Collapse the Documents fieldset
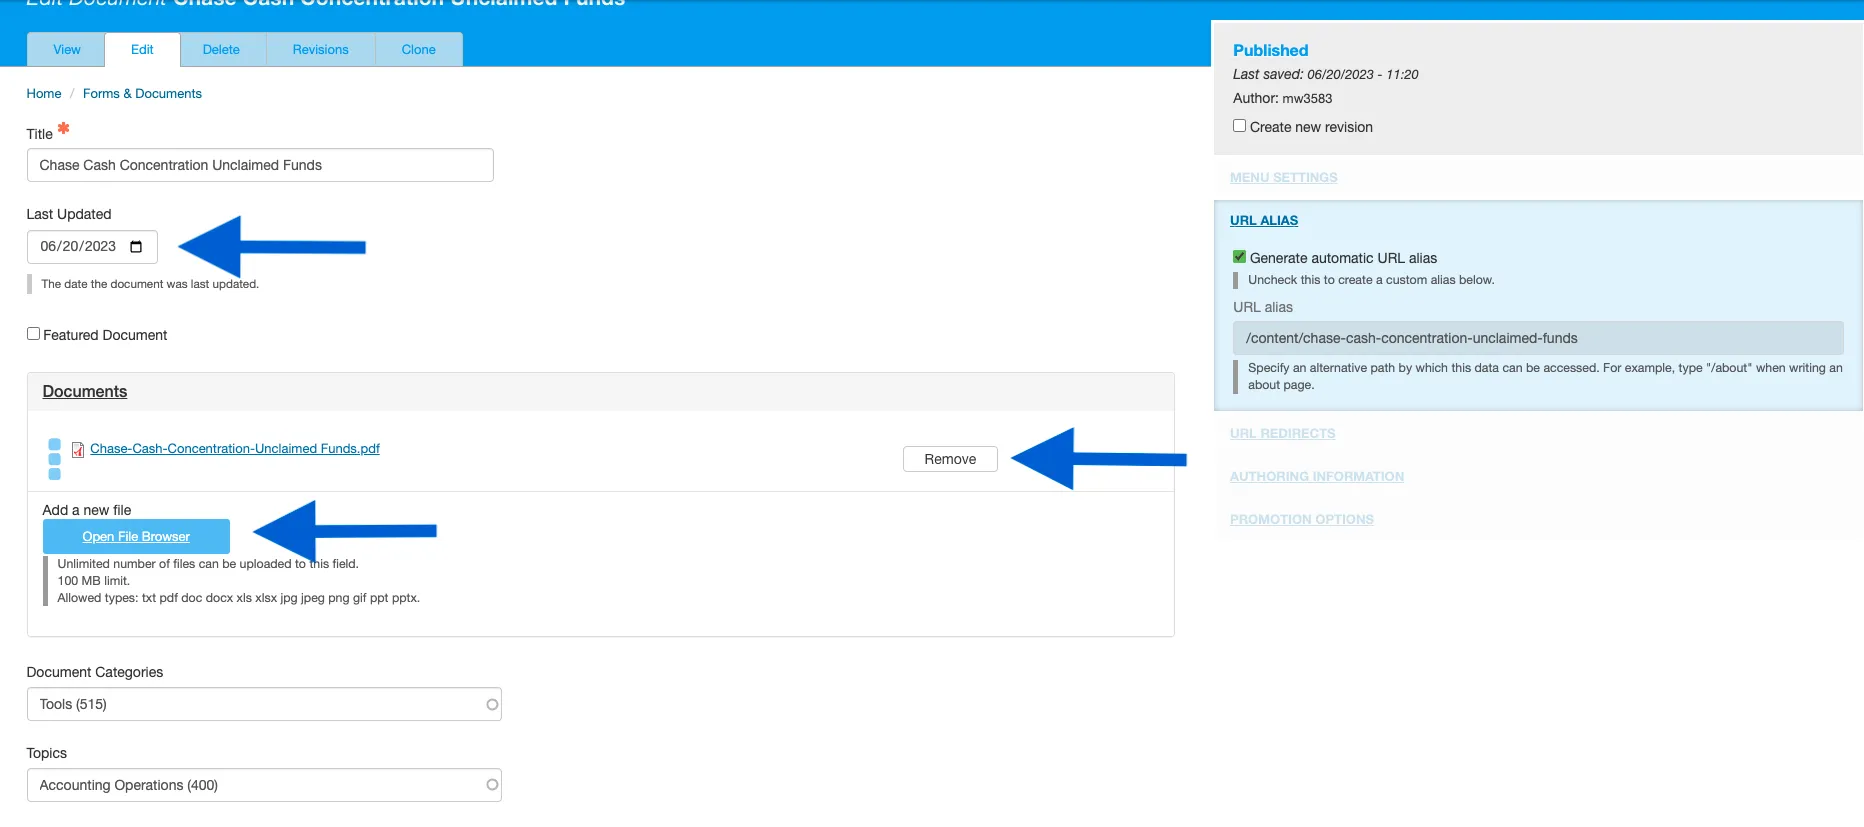This screenshot has height=827, width=1864. click(x=85, y=392)
